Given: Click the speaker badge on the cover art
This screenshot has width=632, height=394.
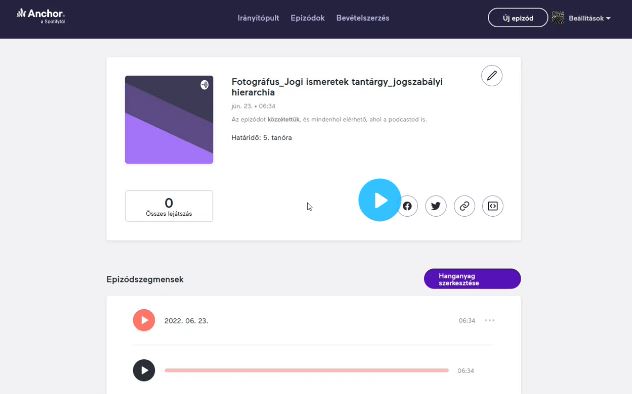Looking at the screenshot, I should [205, 85].
